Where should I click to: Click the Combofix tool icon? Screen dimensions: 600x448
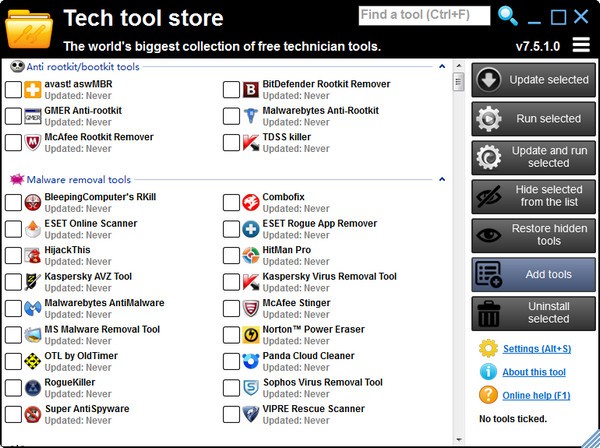pyautogui.click(x=251, y=203)
